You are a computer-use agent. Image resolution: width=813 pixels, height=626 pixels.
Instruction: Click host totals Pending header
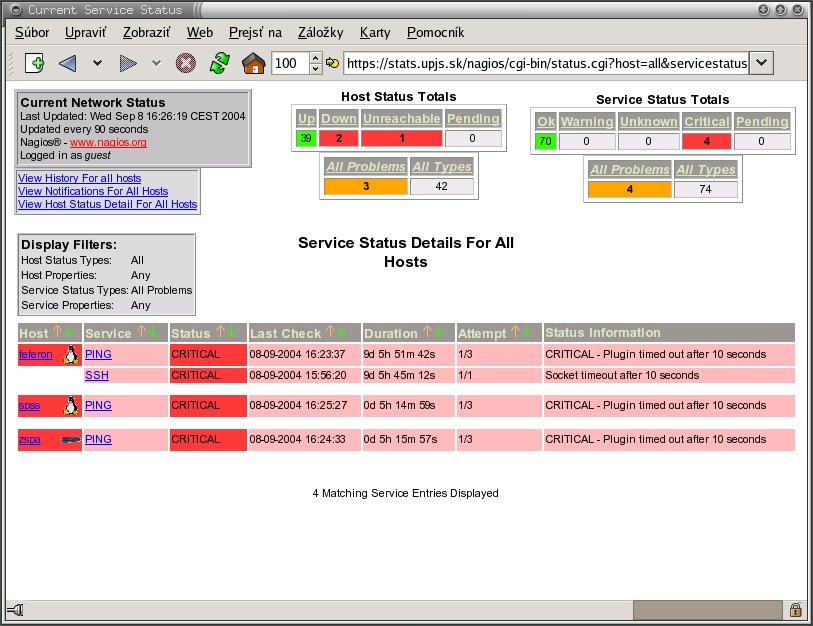click(x=473, y=119)
